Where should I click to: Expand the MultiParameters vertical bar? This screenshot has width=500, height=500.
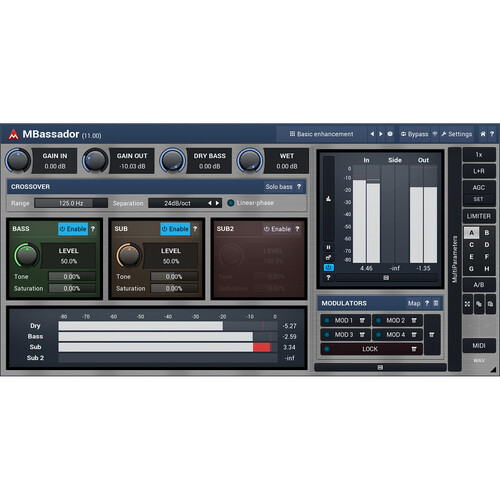455,259
